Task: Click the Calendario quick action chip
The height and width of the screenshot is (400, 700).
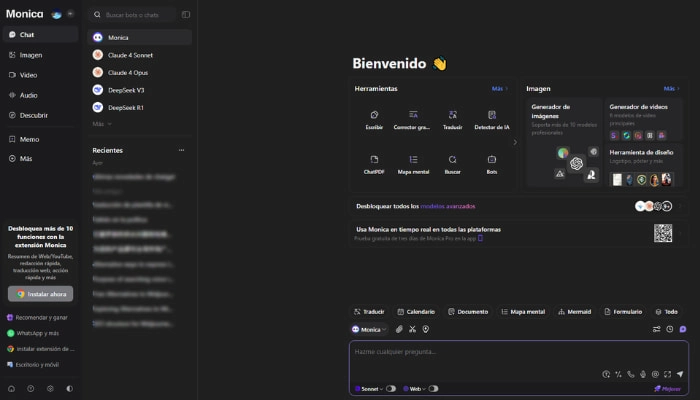Action: [416, 312]
